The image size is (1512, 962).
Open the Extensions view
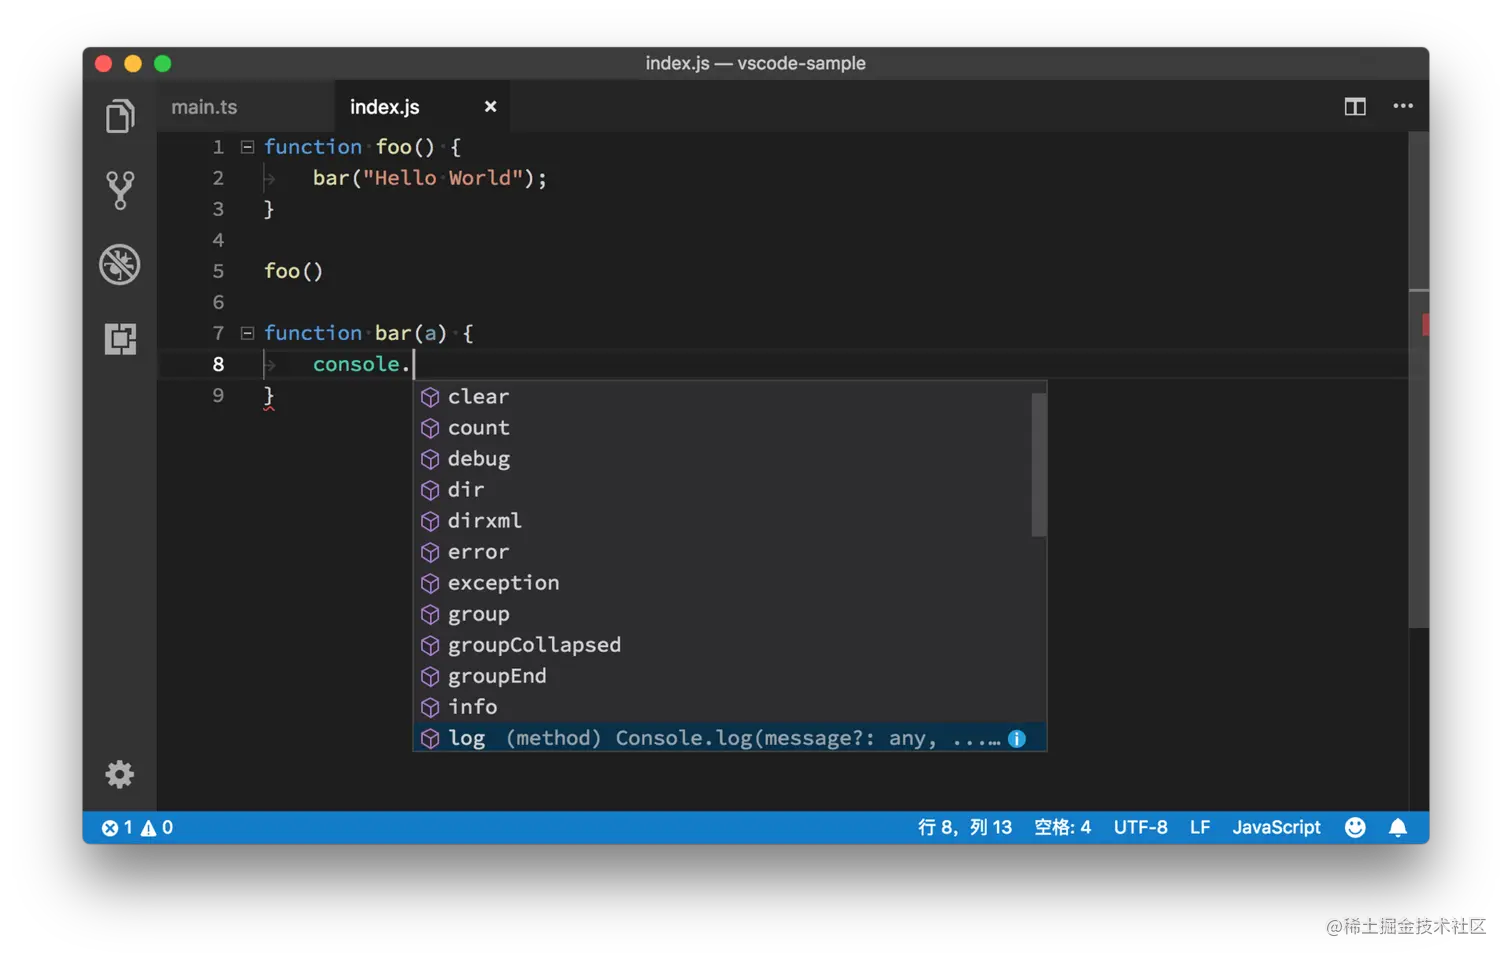120,339
